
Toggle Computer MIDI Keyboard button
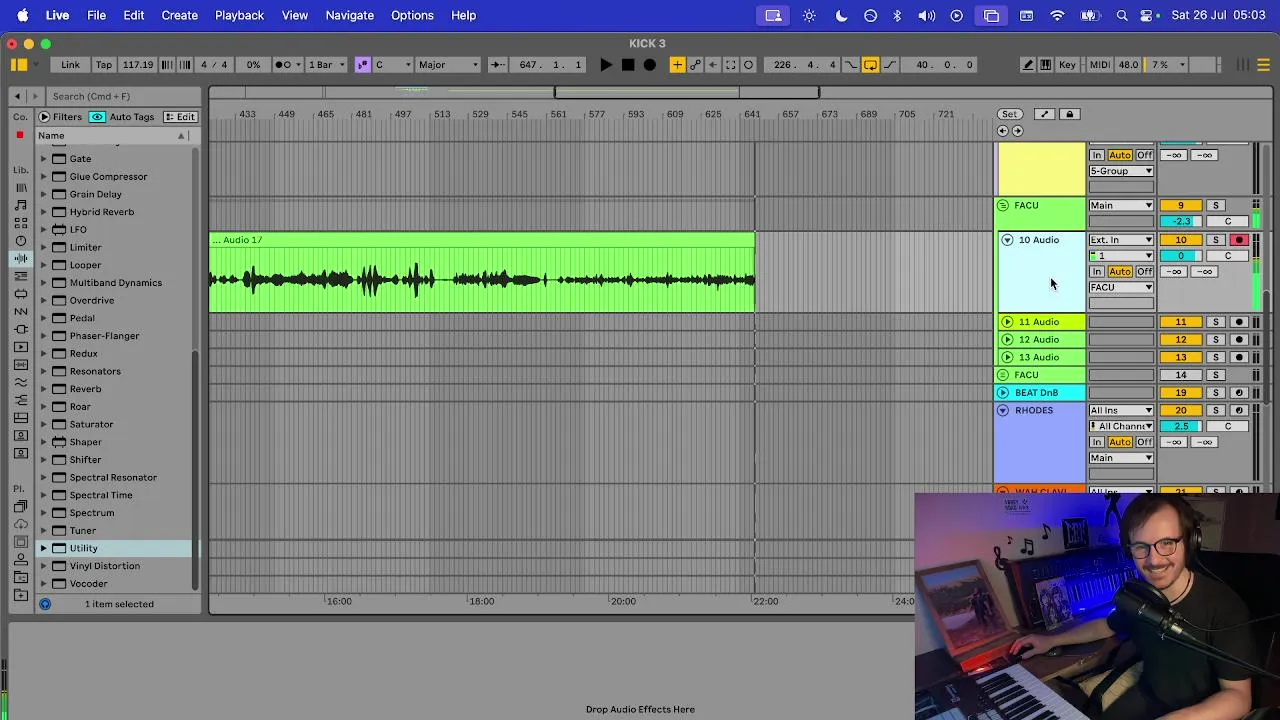[1045, 65]
